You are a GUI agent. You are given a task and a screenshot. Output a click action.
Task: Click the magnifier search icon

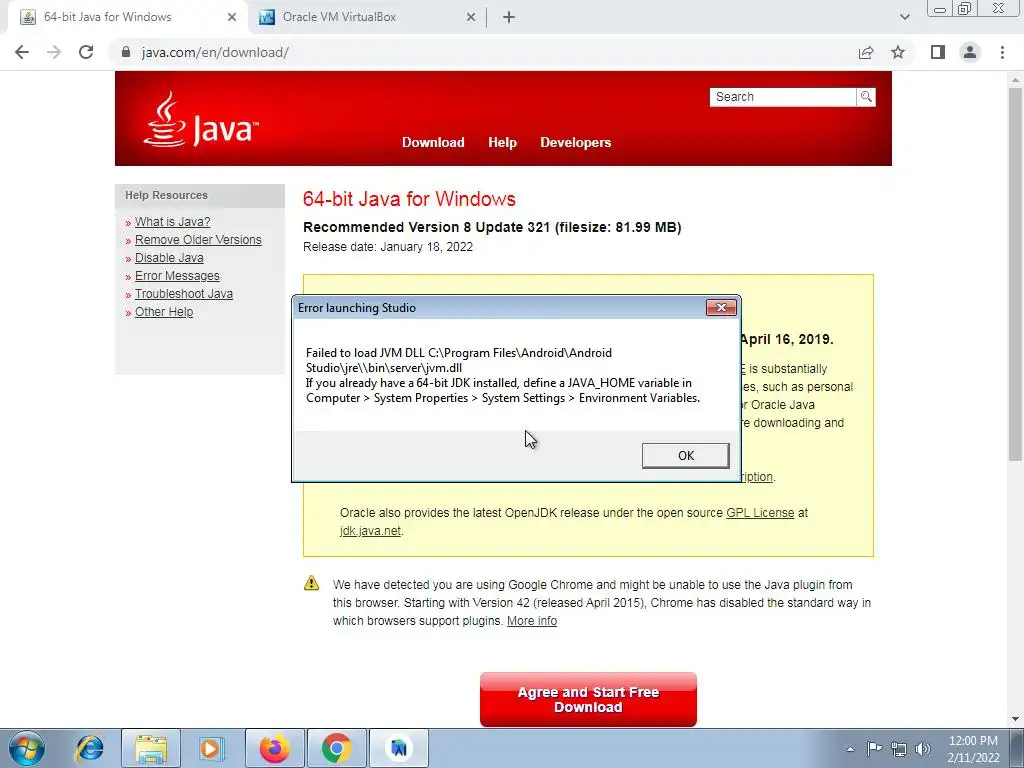866,97
